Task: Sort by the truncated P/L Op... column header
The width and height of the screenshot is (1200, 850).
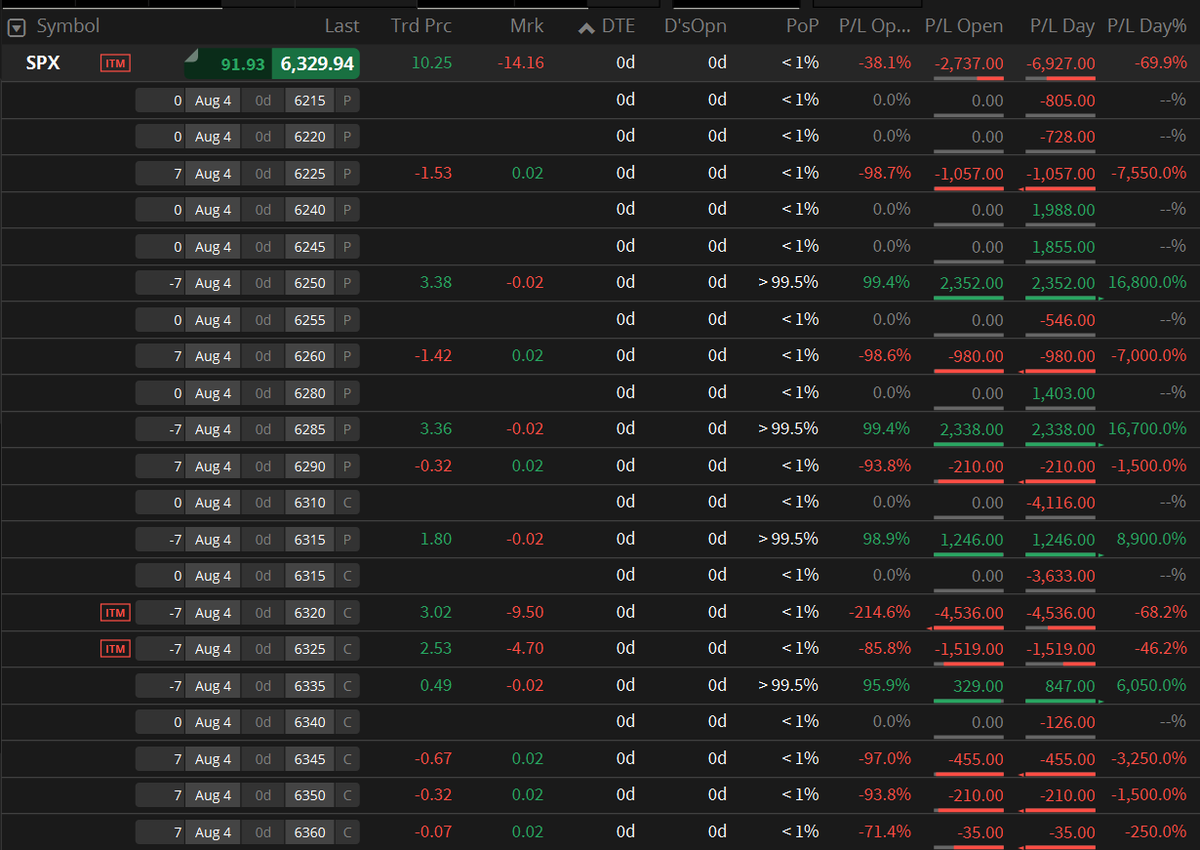Action: [x=875, y=27]
